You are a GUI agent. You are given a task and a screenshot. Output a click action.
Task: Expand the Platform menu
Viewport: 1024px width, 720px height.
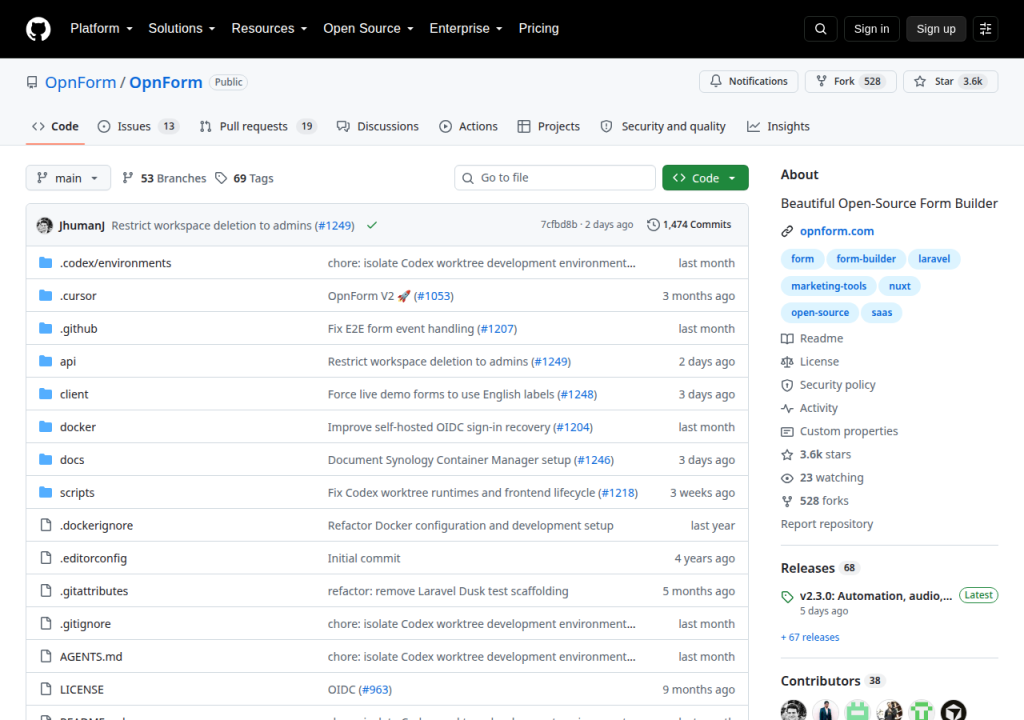point(101,29)
